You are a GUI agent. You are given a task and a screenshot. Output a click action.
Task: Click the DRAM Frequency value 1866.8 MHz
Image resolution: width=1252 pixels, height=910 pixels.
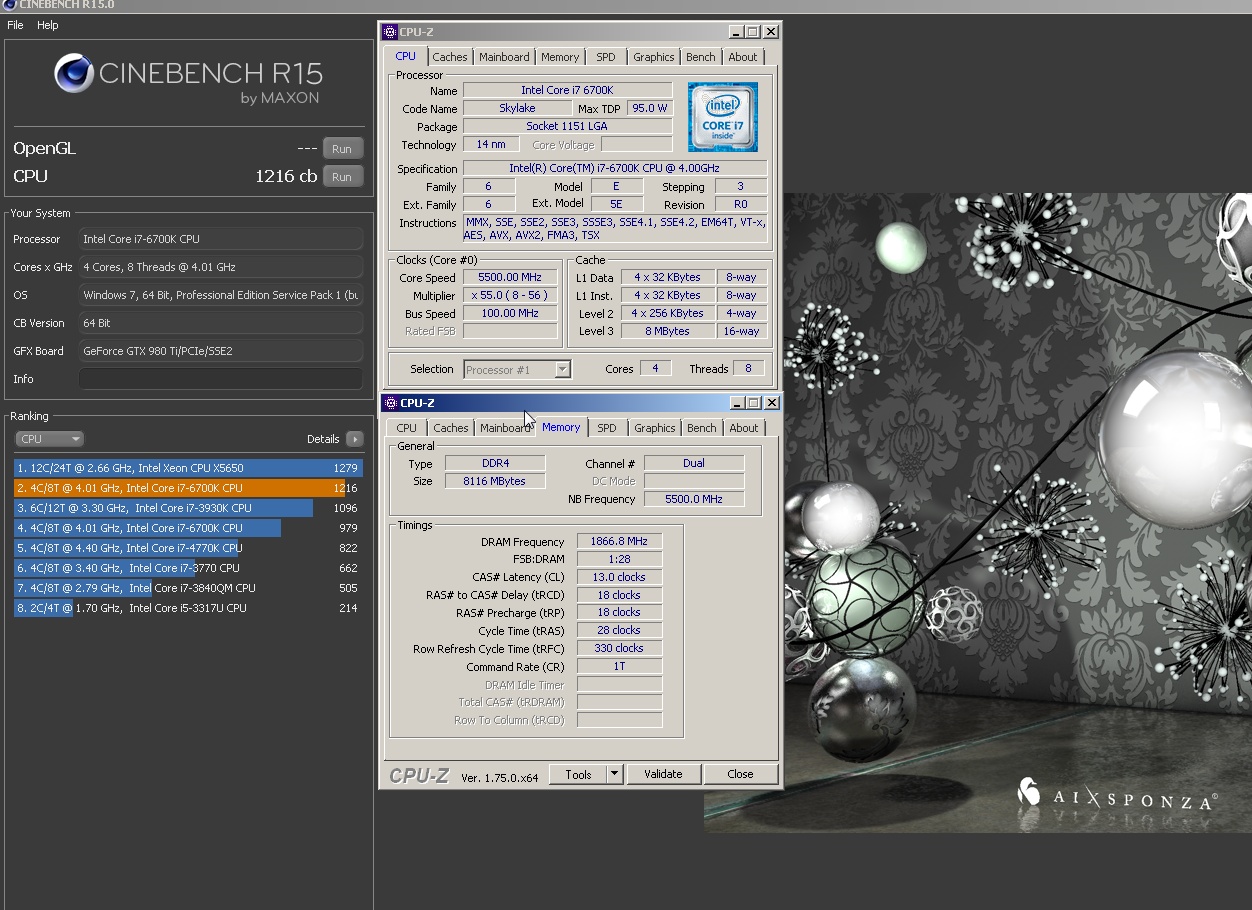coord(619,541)
